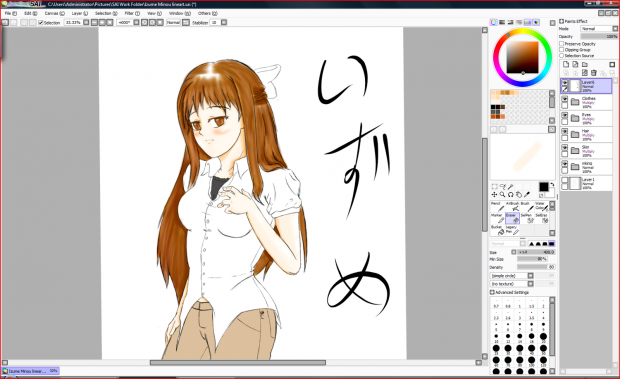Create a new normal layer

pyautogui.click(x=566, y=64)
